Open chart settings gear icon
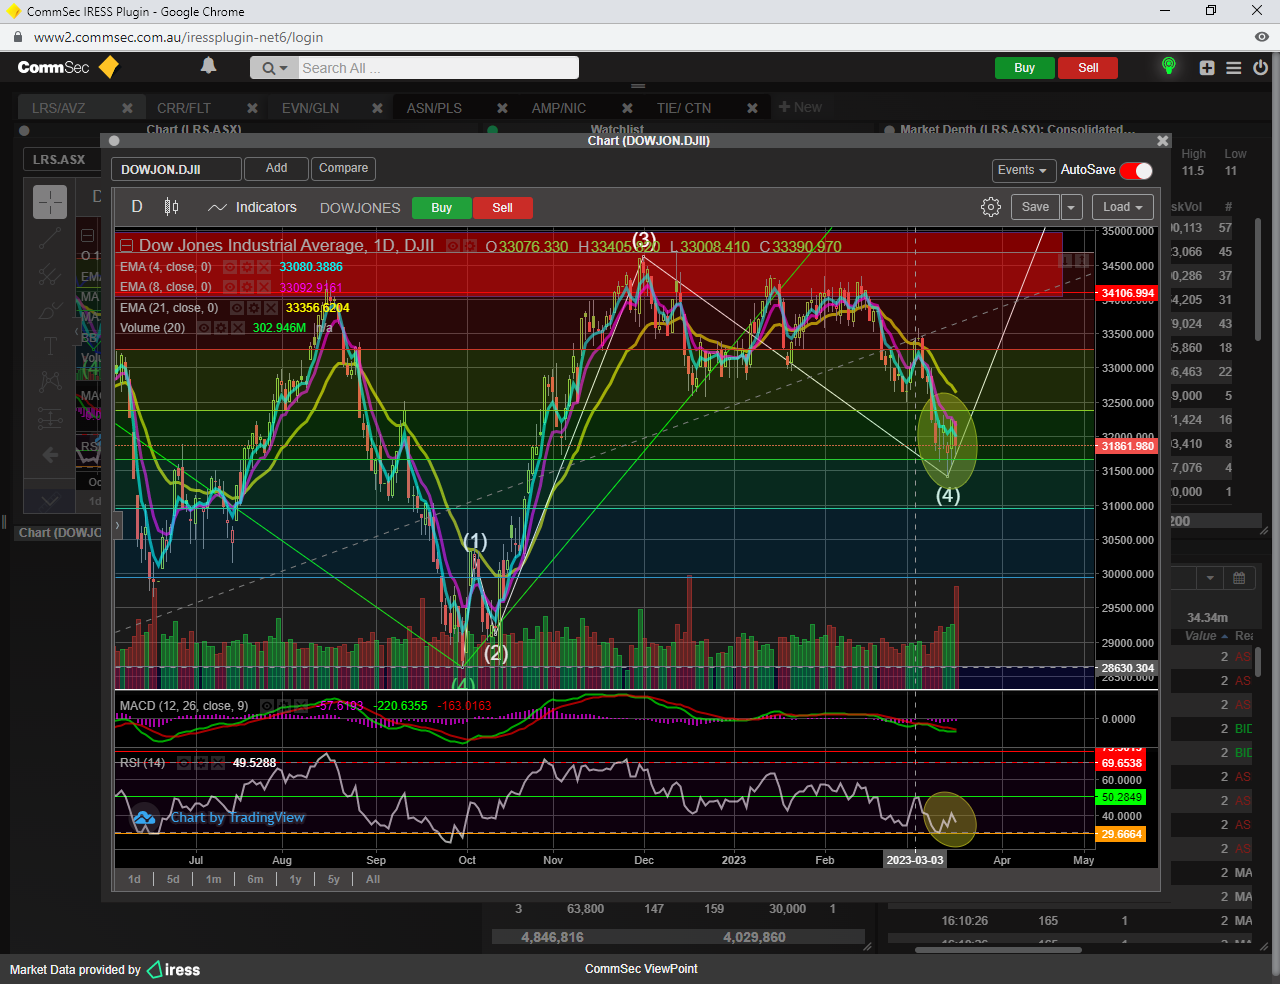Screen dimensions: 1280x984 (990, 207)
